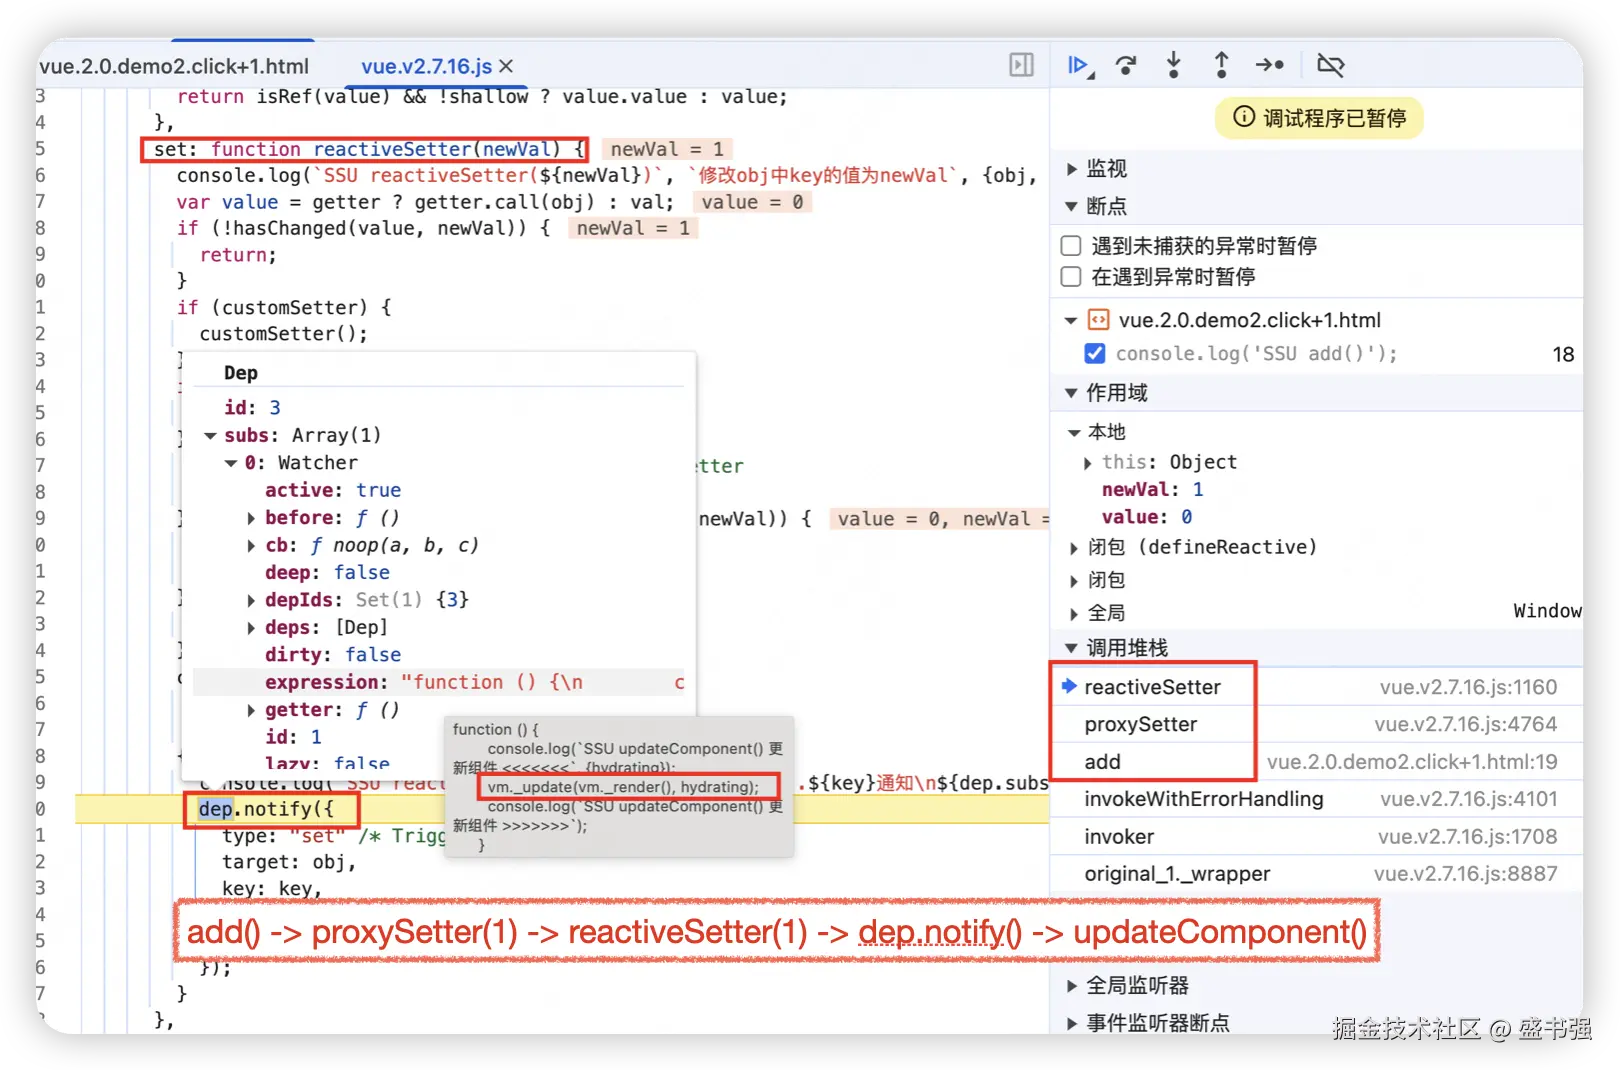
Task: Click the customSetter(); code line
Action: pyautogui.click(x=284, y=334)
